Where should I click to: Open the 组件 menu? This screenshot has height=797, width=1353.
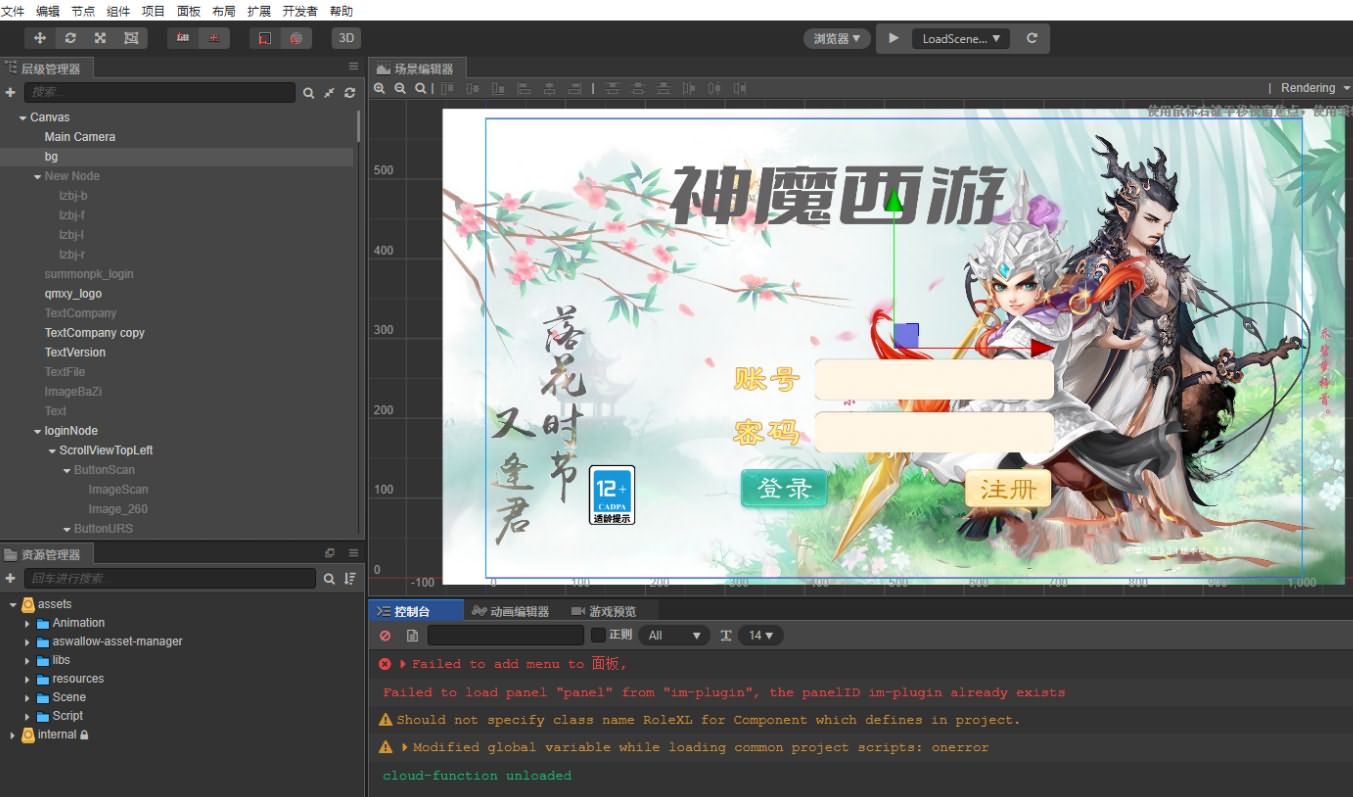click(x=117, y=11)
